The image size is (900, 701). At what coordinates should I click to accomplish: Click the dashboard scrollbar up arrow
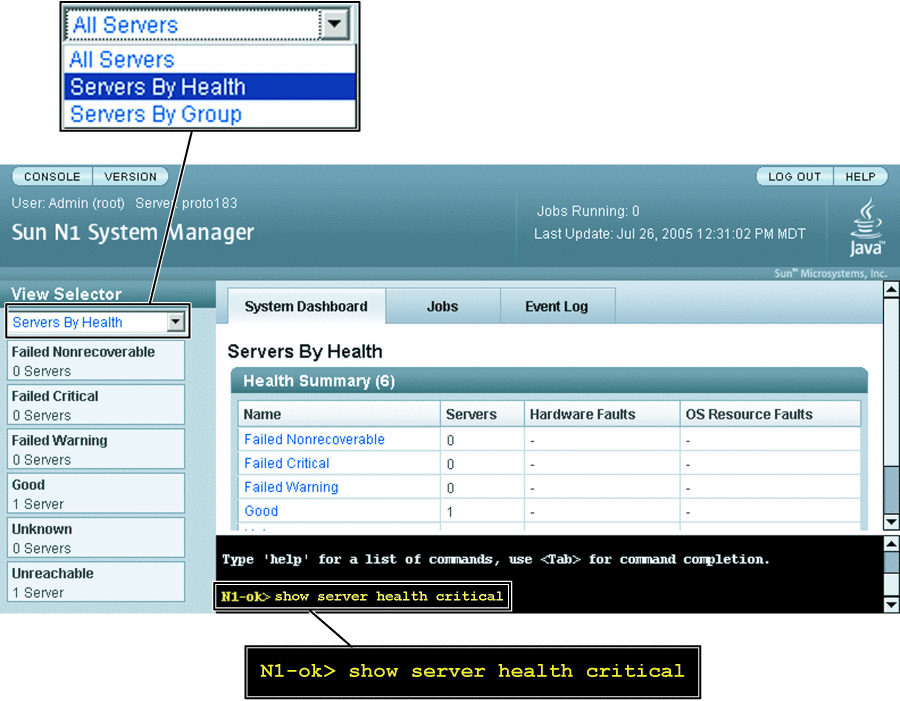click(891, 289)
